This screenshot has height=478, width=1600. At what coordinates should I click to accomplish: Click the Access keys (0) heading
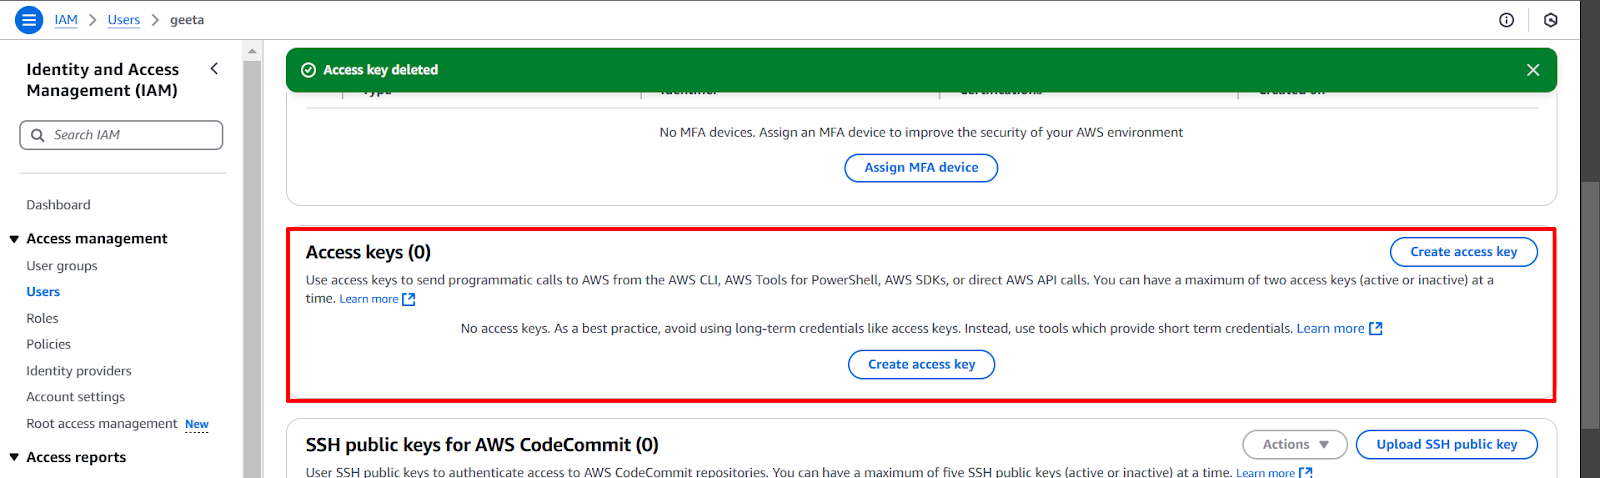(368, 252)
